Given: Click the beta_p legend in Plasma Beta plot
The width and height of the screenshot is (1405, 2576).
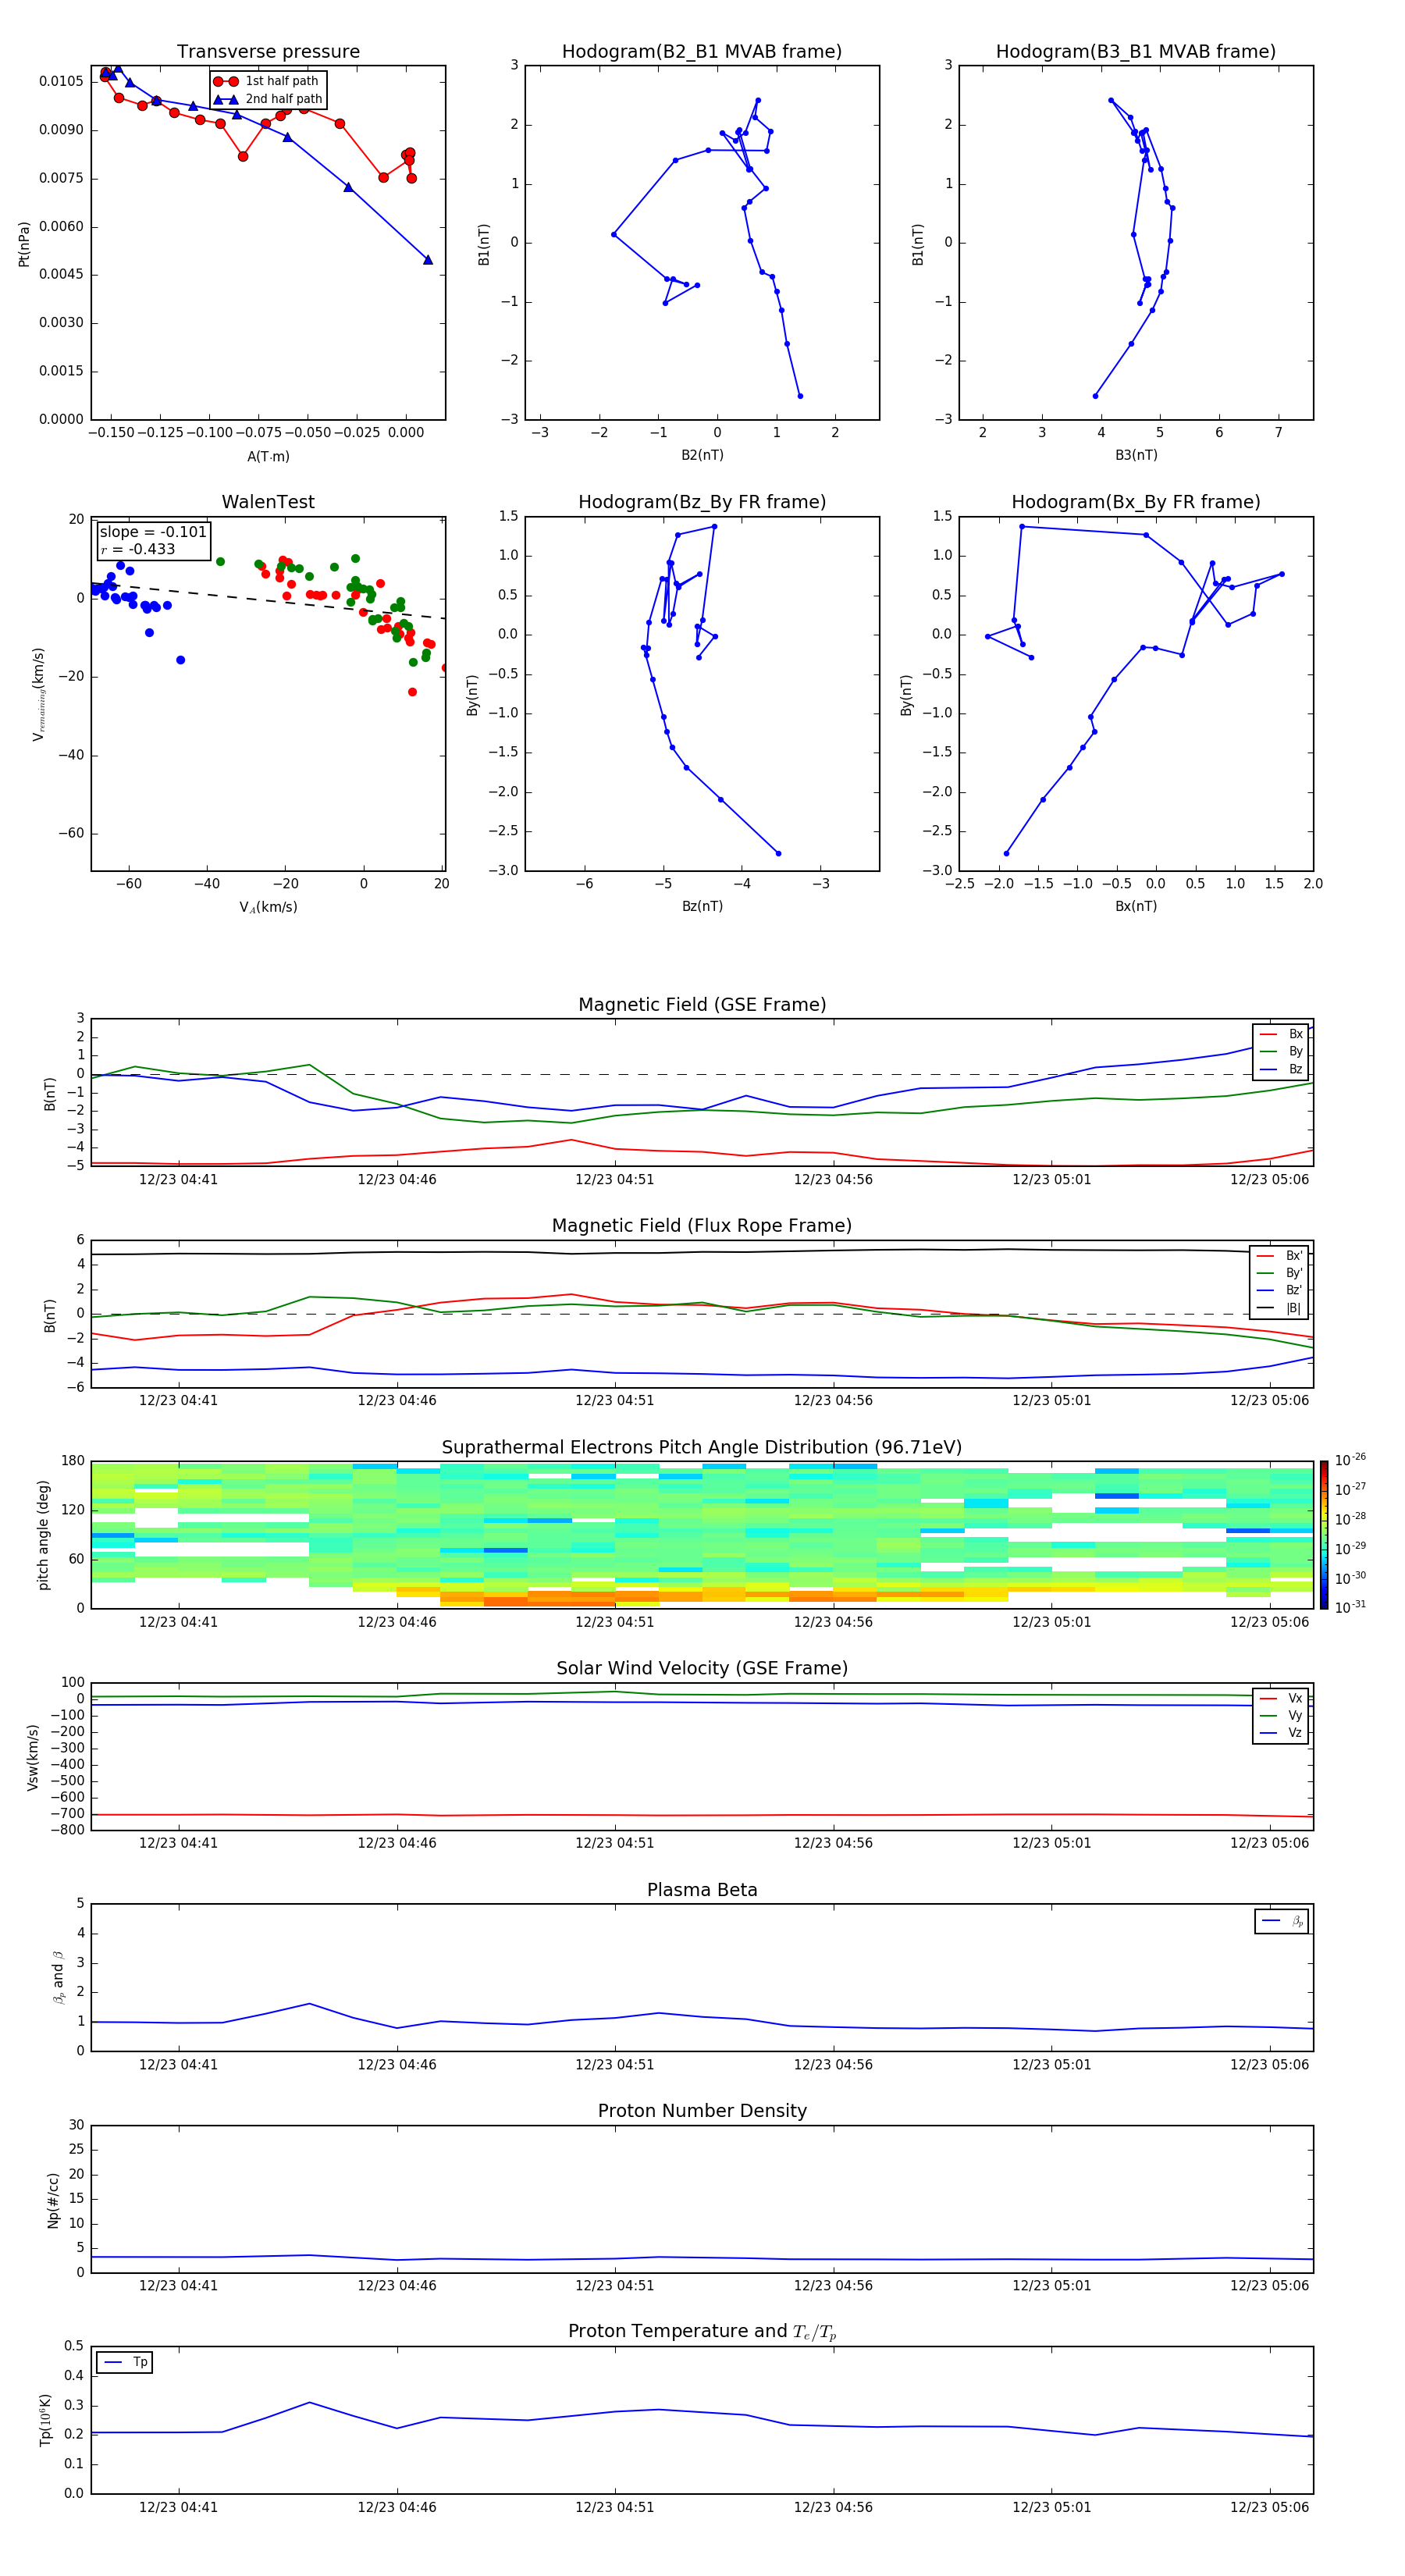Looking at the screenshot, I should click(x=1282, y=1922).
